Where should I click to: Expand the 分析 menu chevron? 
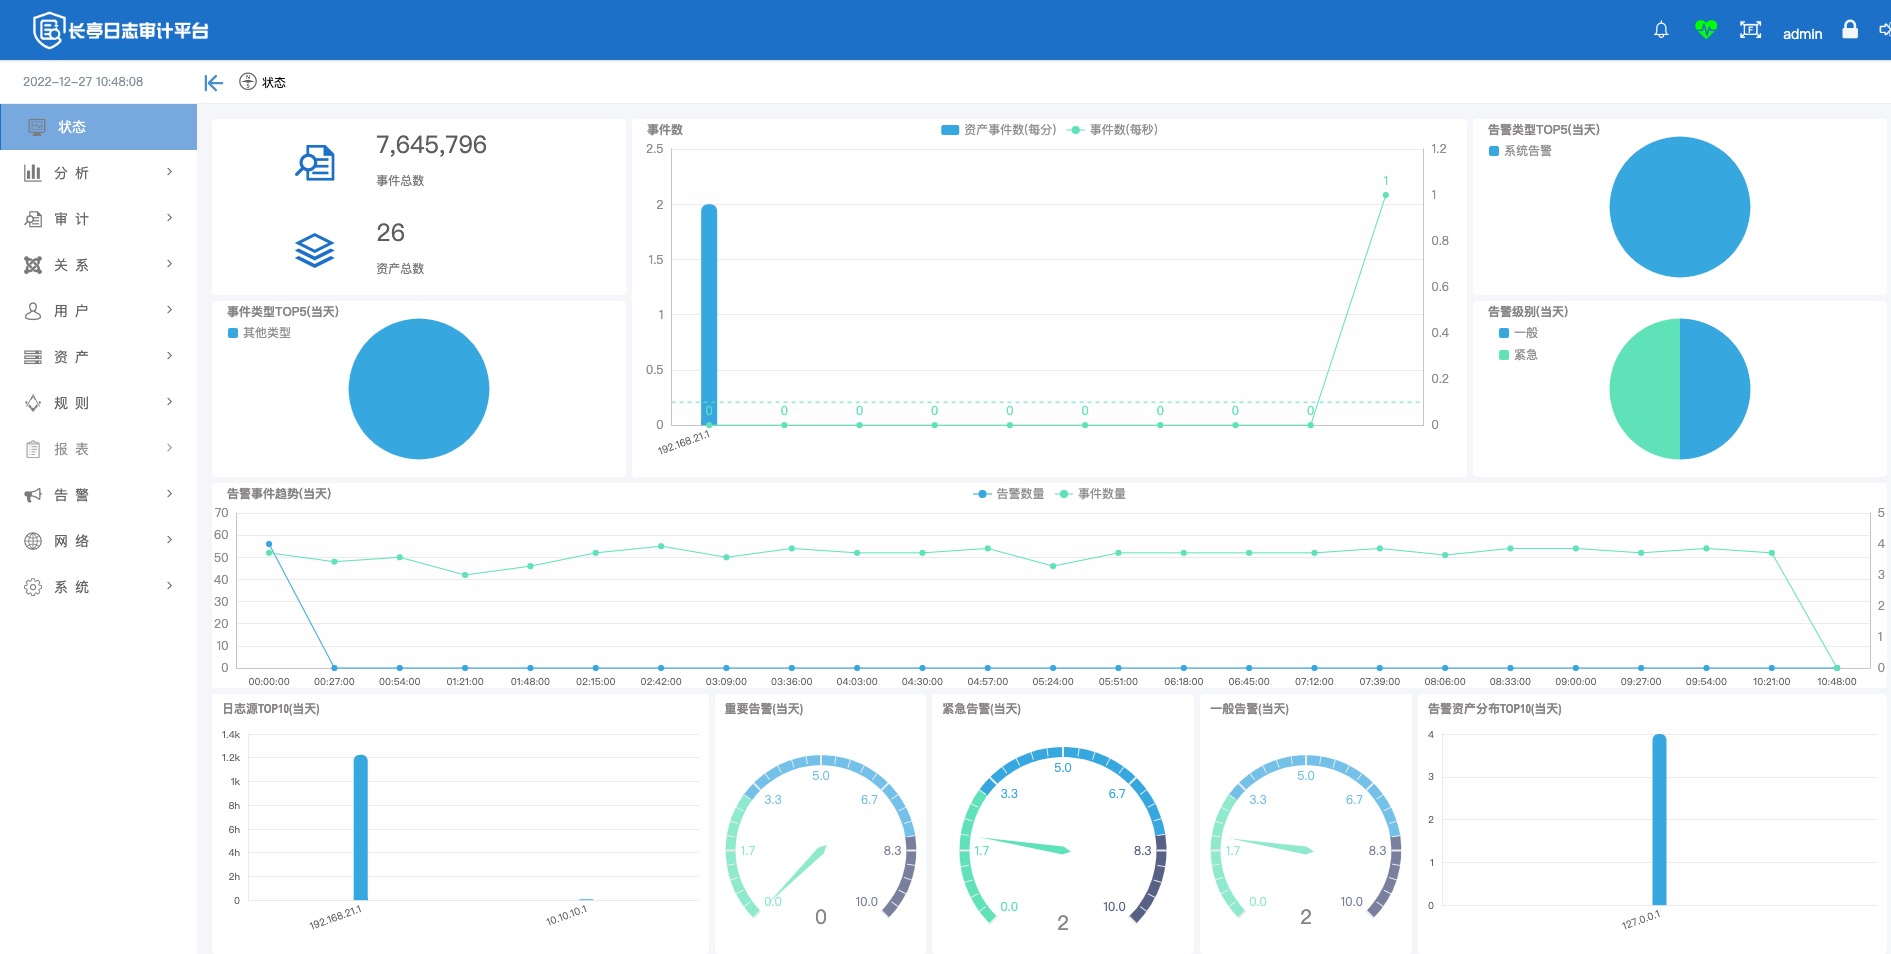pyautogui.click(x=169, y=172)
